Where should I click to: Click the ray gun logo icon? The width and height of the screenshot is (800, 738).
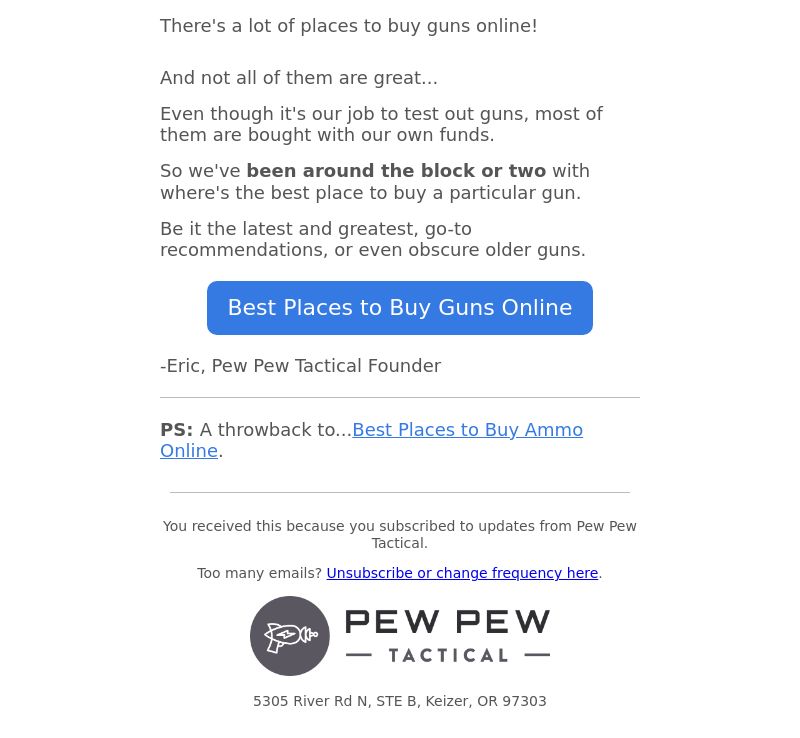[x=290, y=636]
